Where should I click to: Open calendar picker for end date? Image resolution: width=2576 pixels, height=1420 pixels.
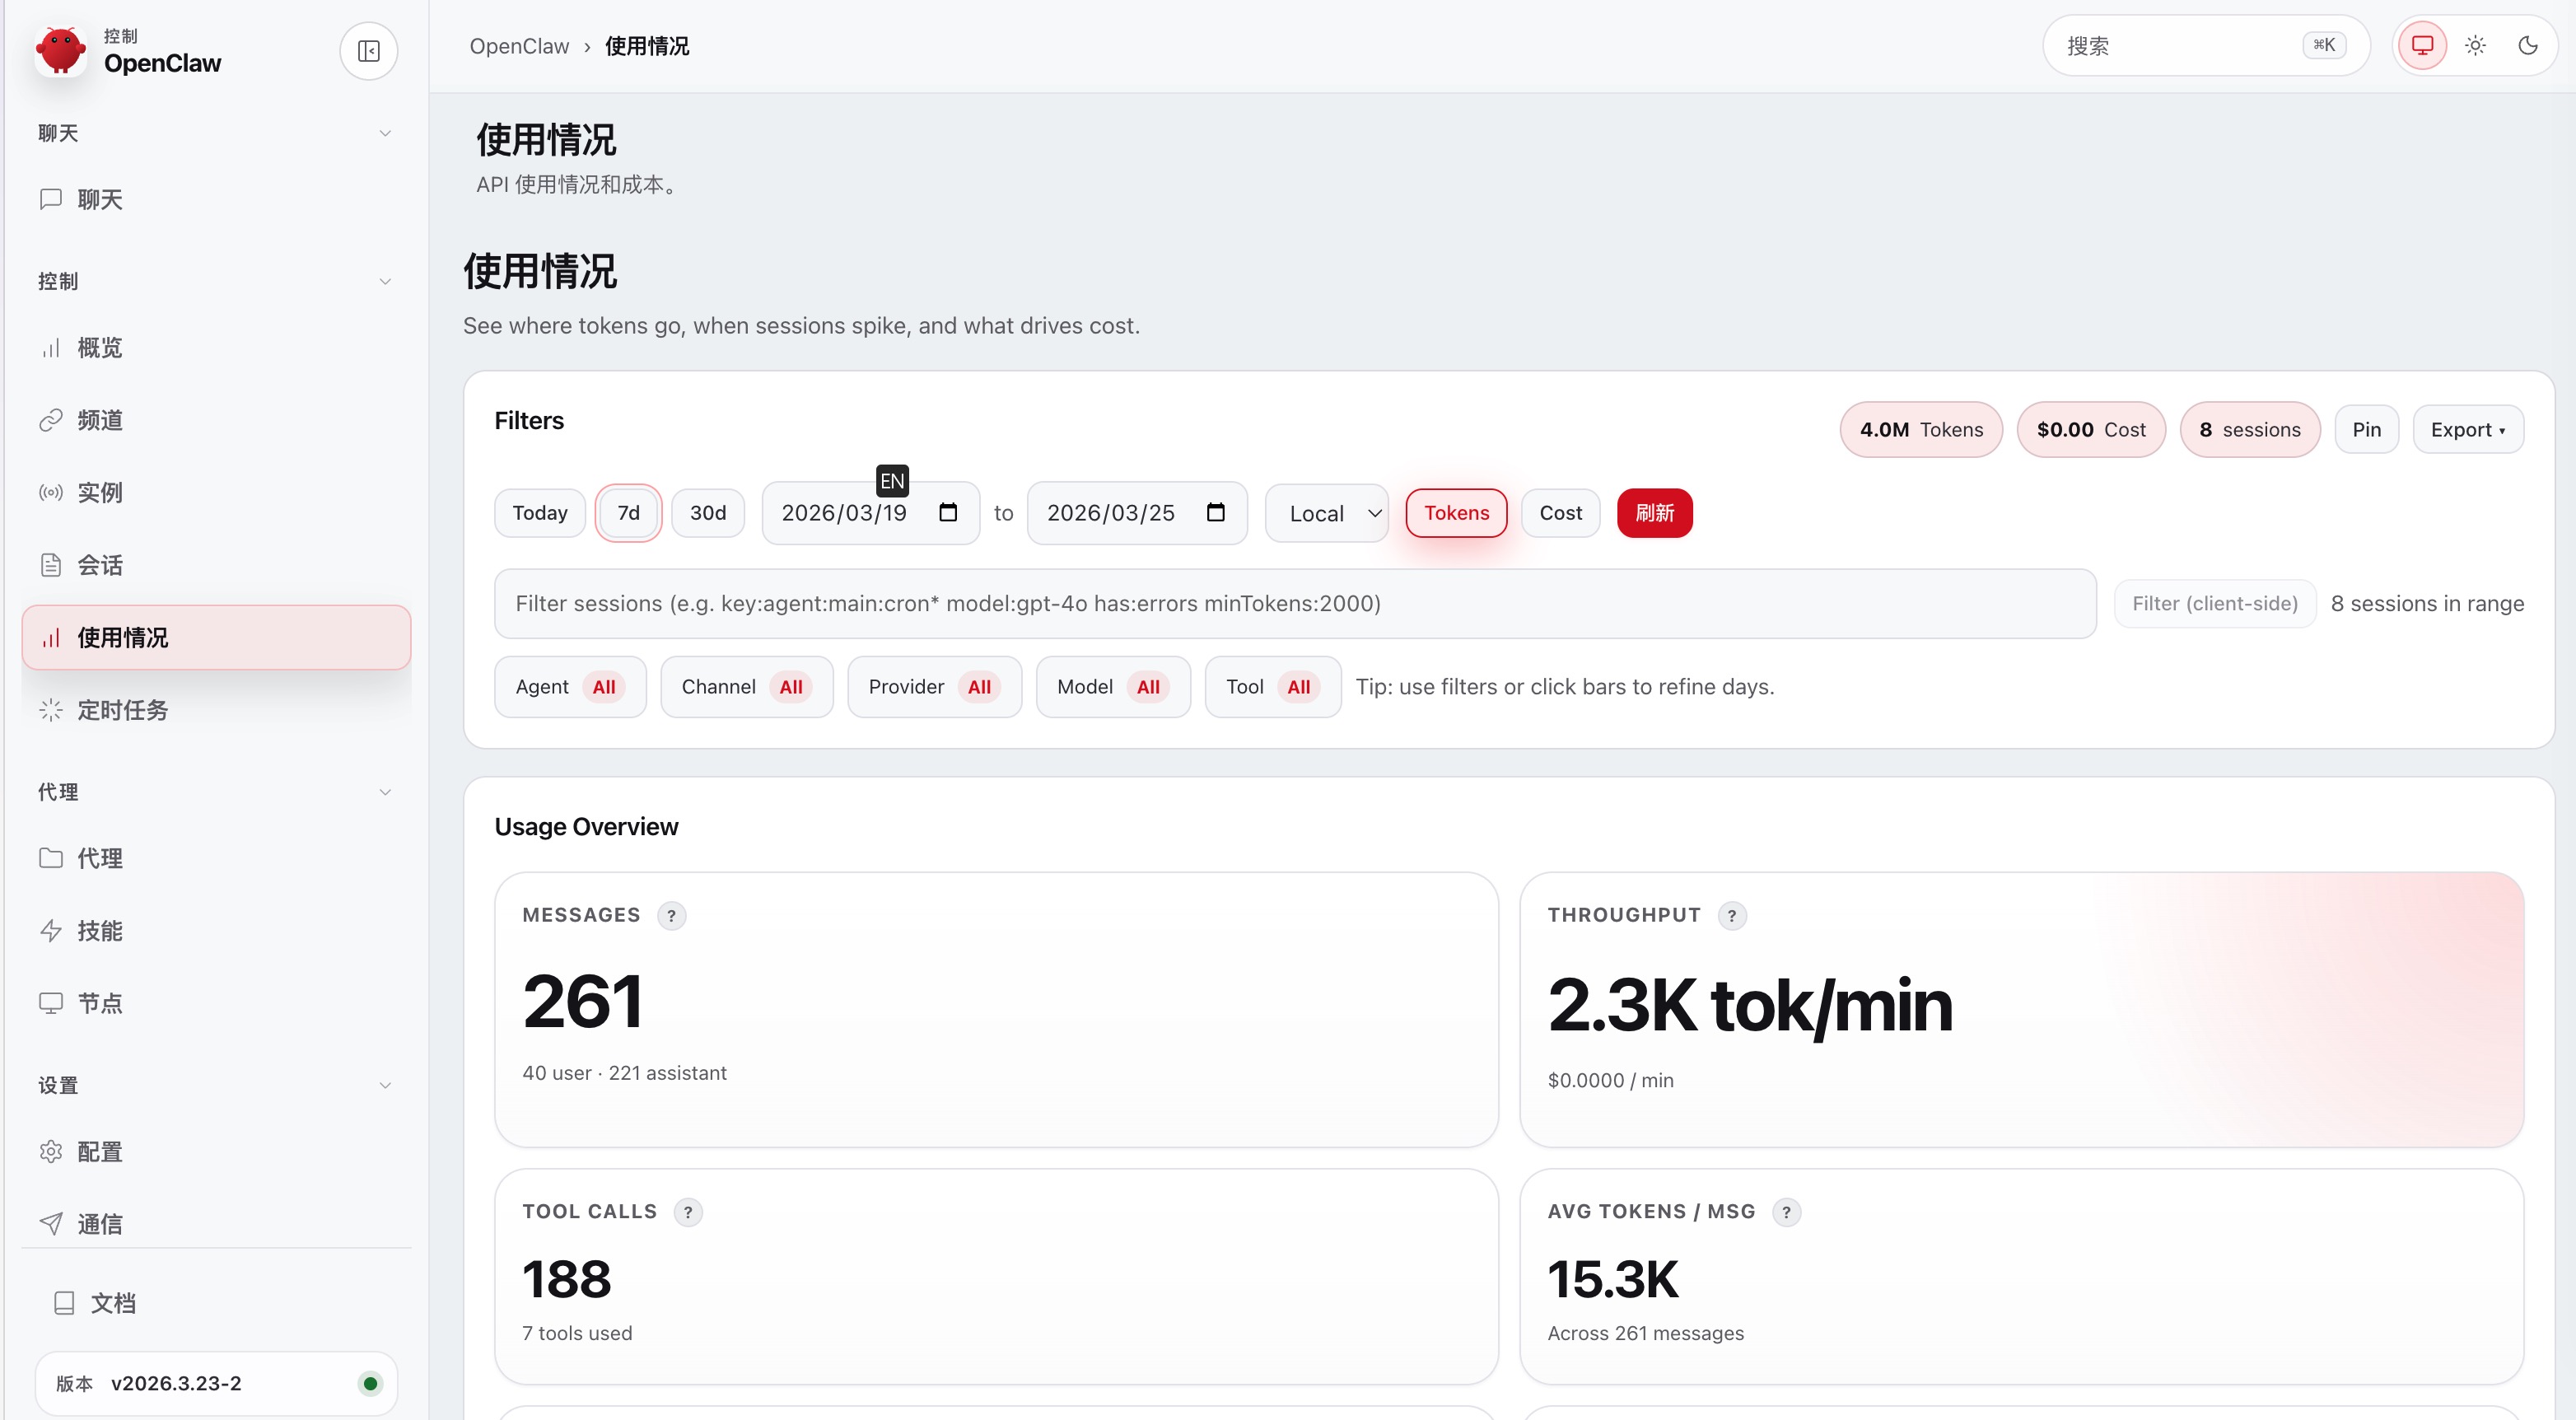click(1215, 513)
